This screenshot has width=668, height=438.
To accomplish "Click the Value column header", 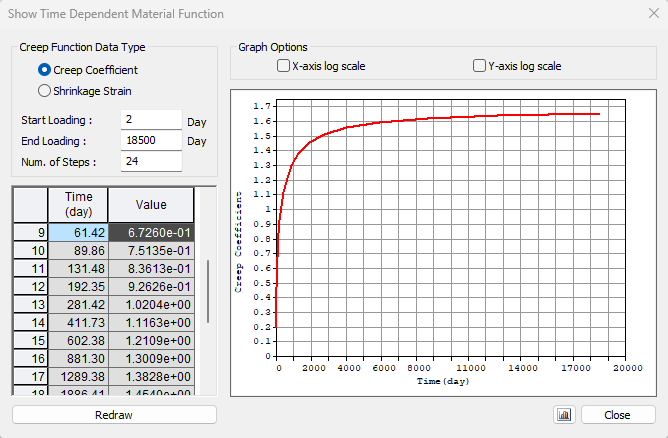I will (151, 205).
